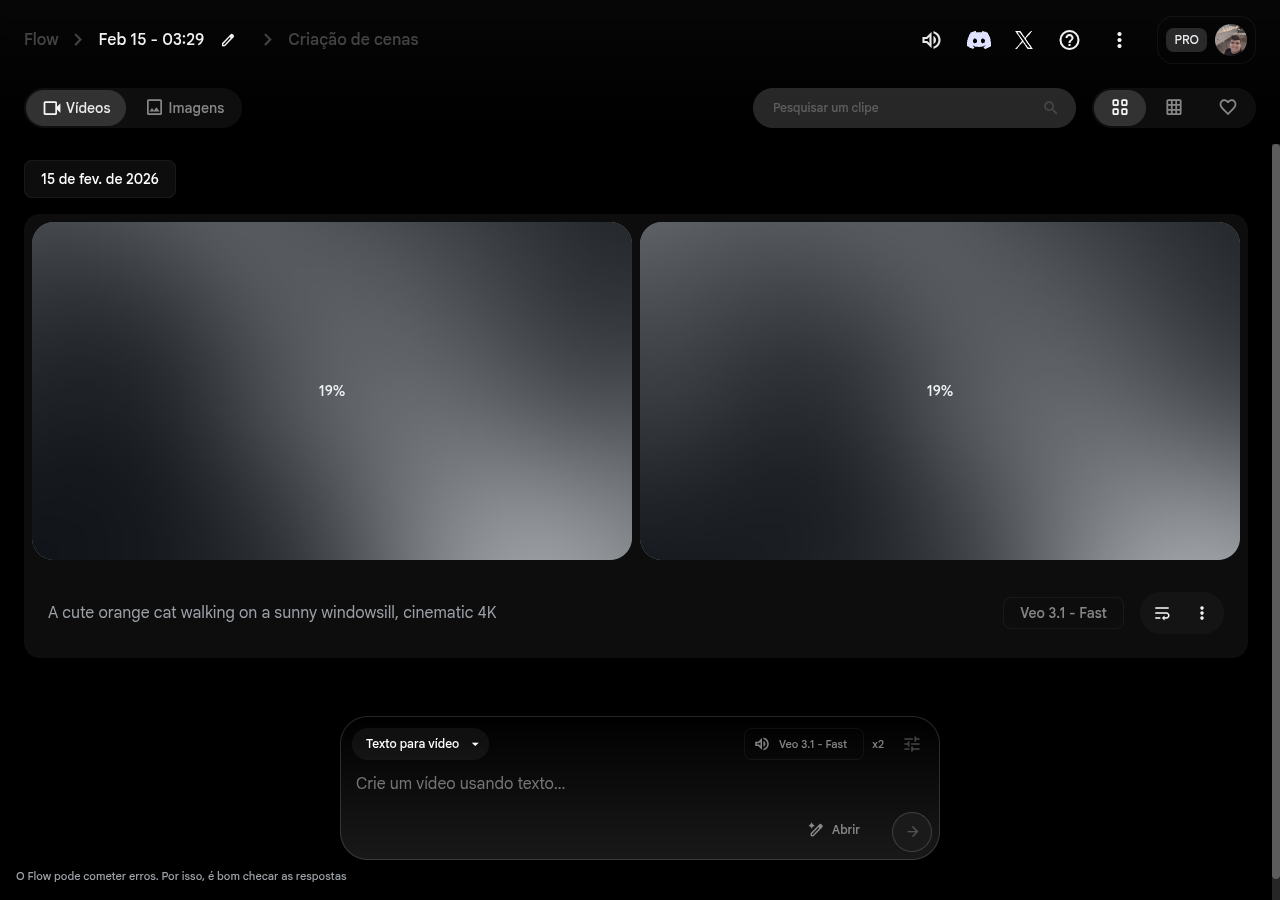The height and width of the screenshot is (900, 1280).
Task: Click the pencil icon to rename project
Action: pos(228,40)
